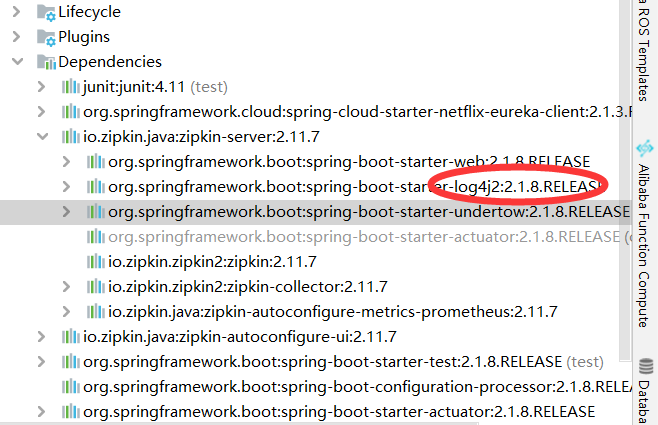Image resolution: width=658 pixels, height=425 pixels.
Task: Click the vertical scrollbar of the Maven tree
Action: click(625, 178)
